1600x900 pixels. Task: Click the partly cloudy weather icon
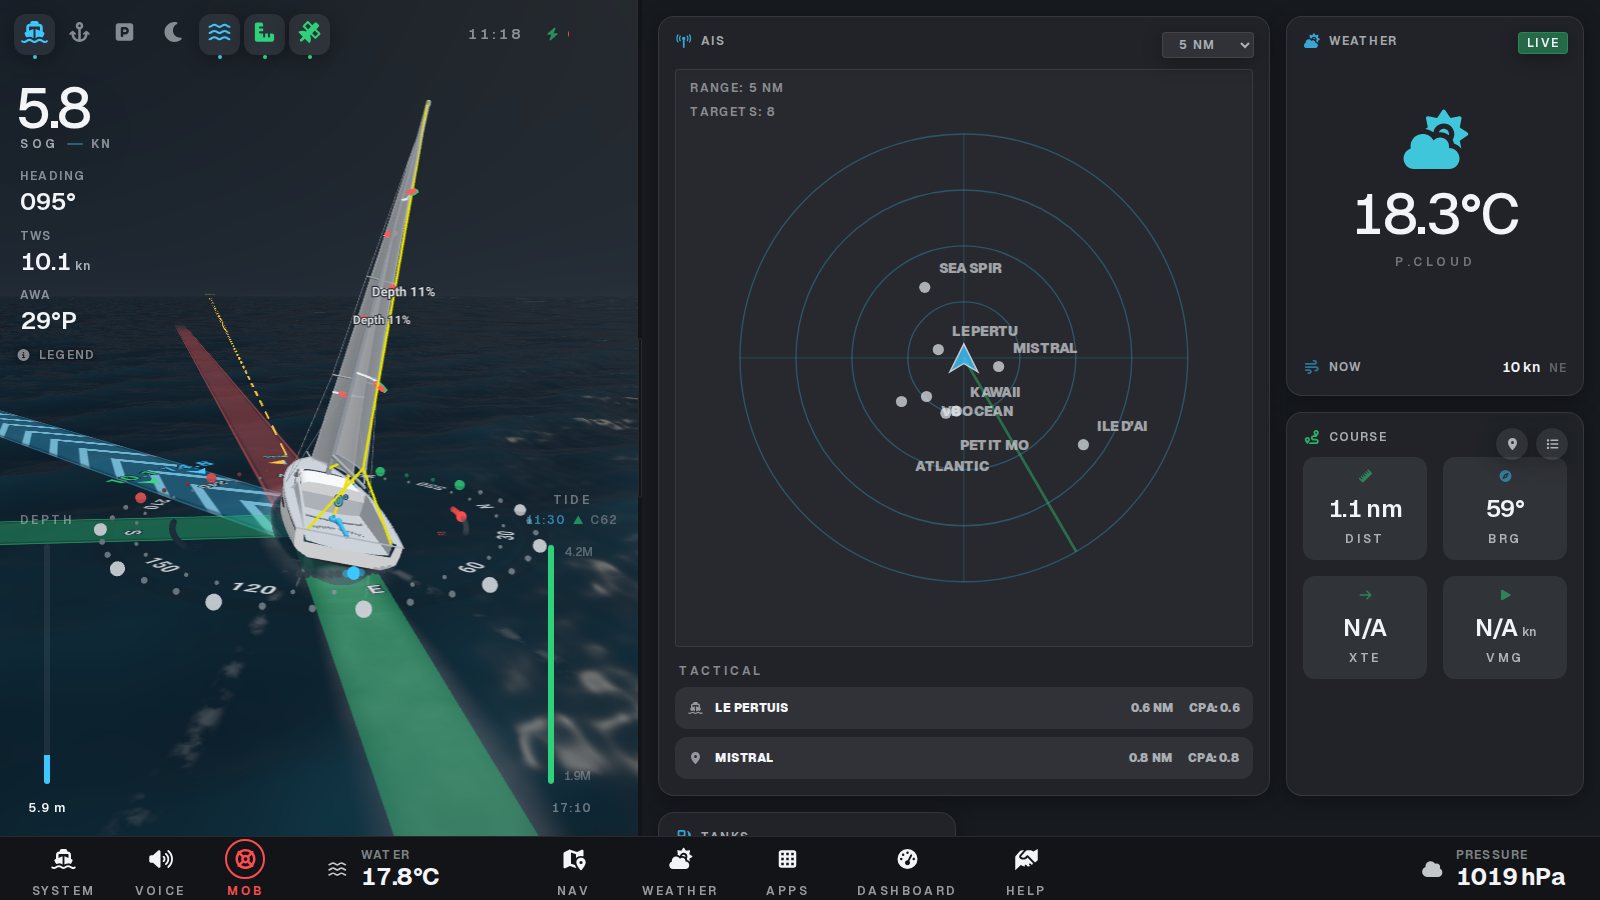click(1435, 140)
